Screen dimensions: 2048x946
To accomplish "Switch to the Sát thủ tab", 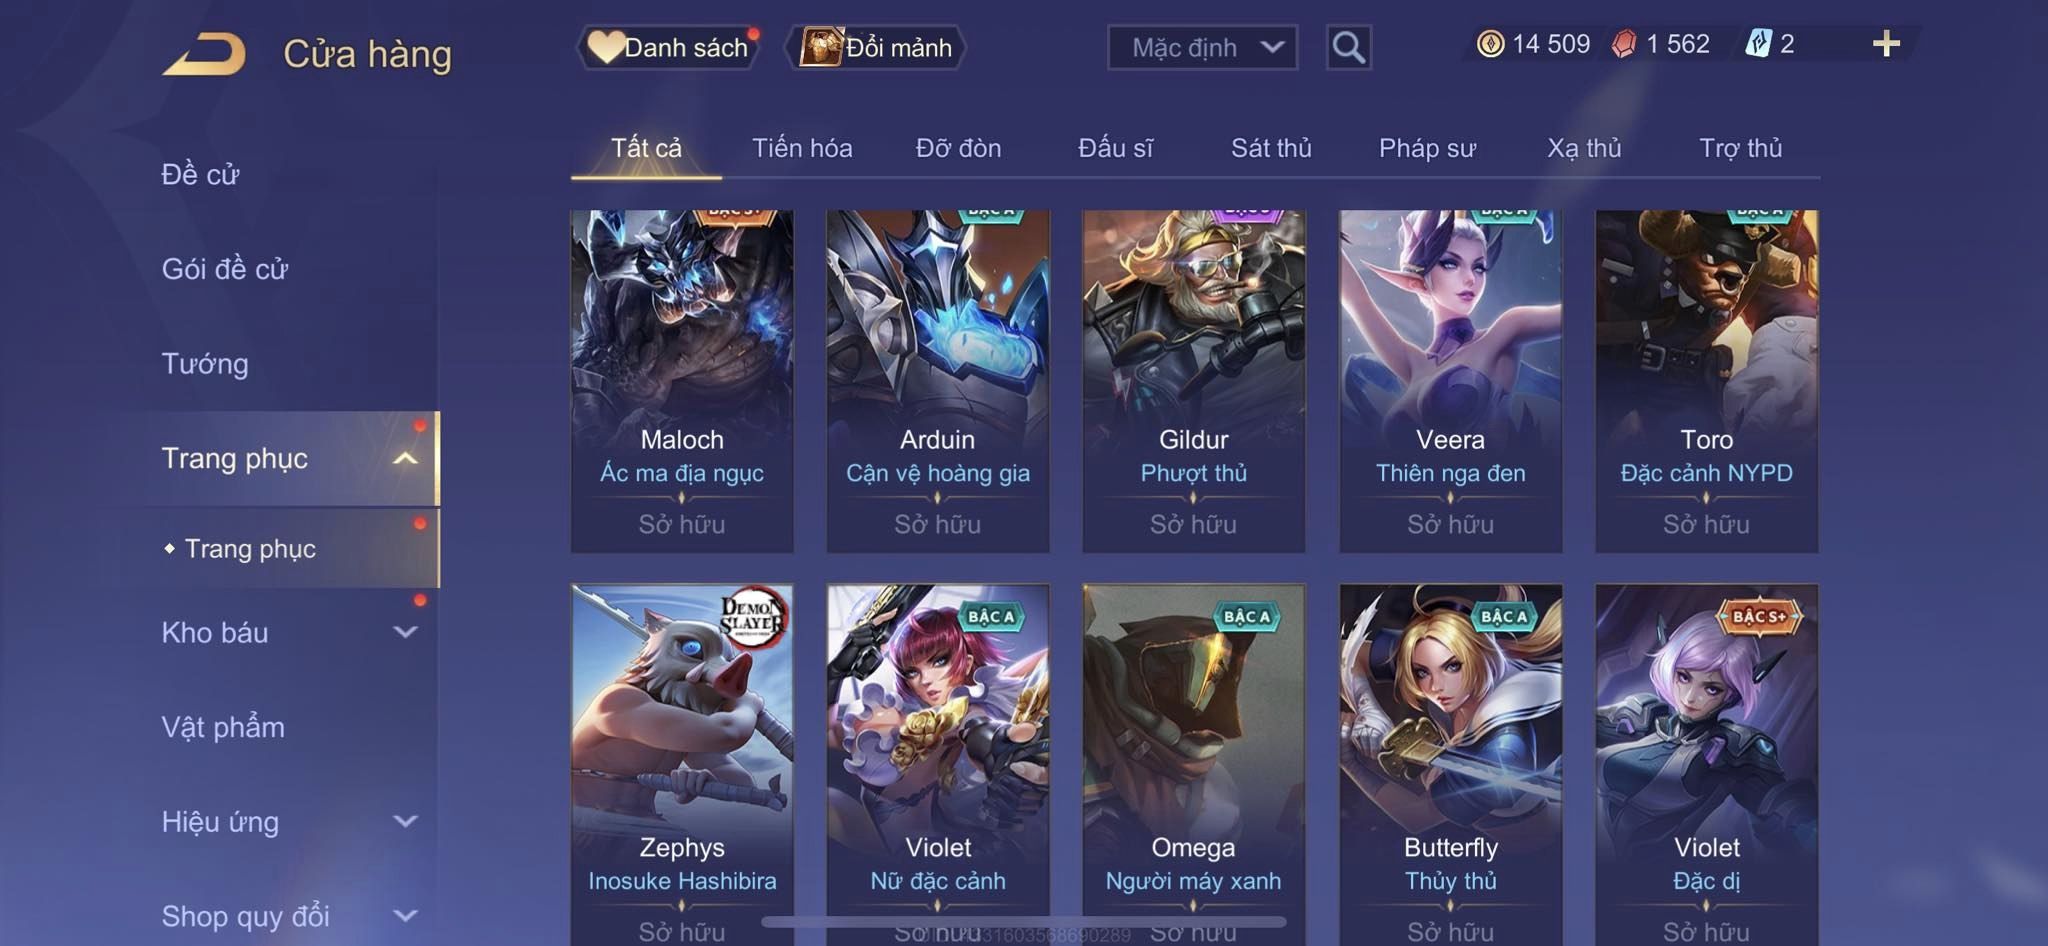I will [x=1270, y=148].
